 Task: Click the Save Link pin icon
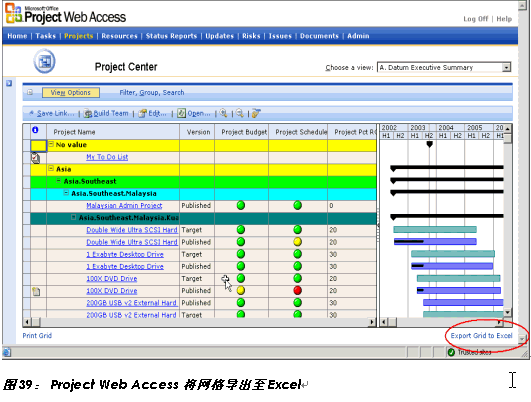point(31,113)
